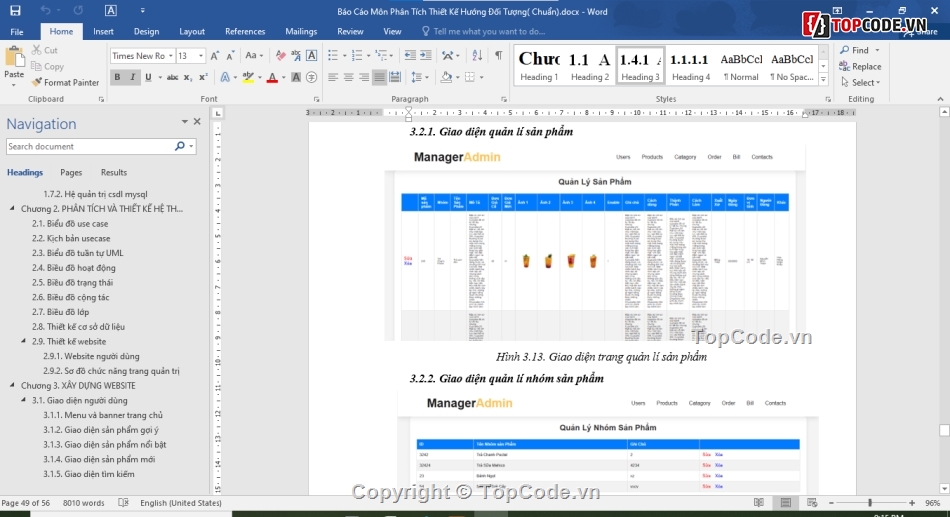
Task: Align text to the left
Action: click(333, 78)
